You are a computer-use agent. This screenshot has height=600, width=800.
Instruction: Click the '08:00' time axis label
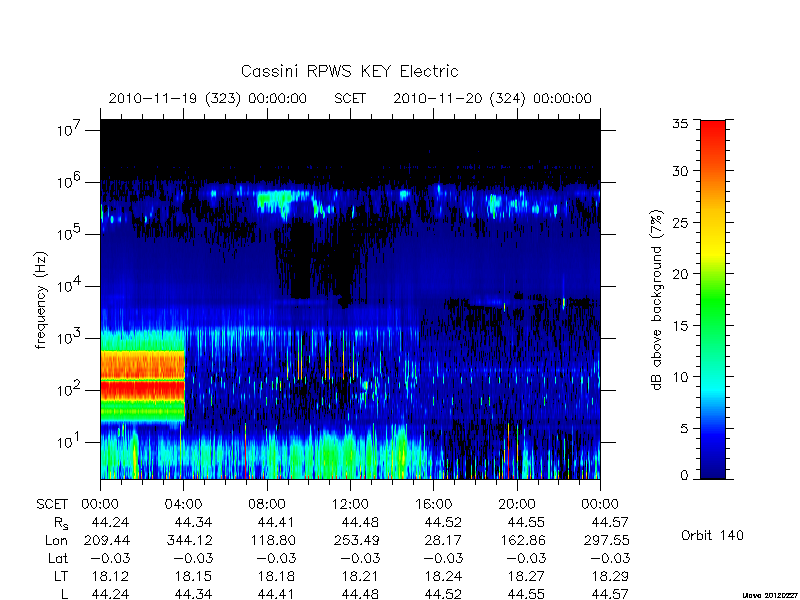[267, 504]
